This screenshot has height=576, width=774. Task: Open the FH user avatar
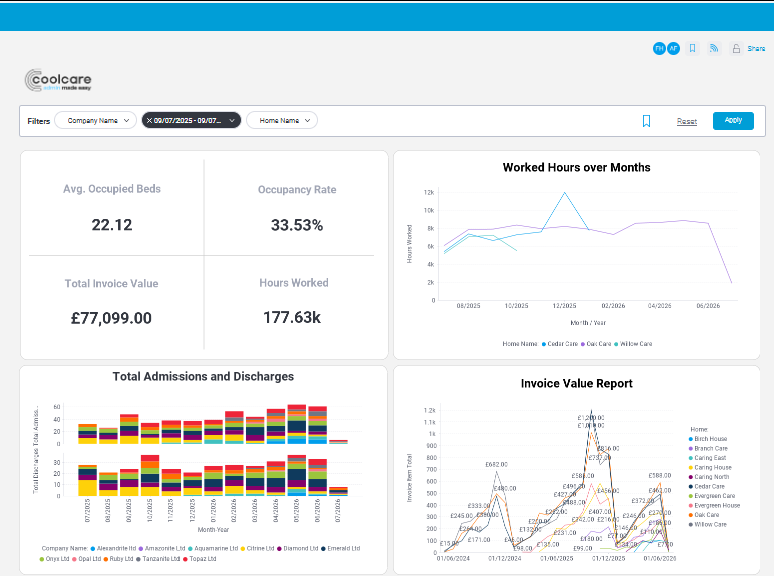[x=659, y=48]
